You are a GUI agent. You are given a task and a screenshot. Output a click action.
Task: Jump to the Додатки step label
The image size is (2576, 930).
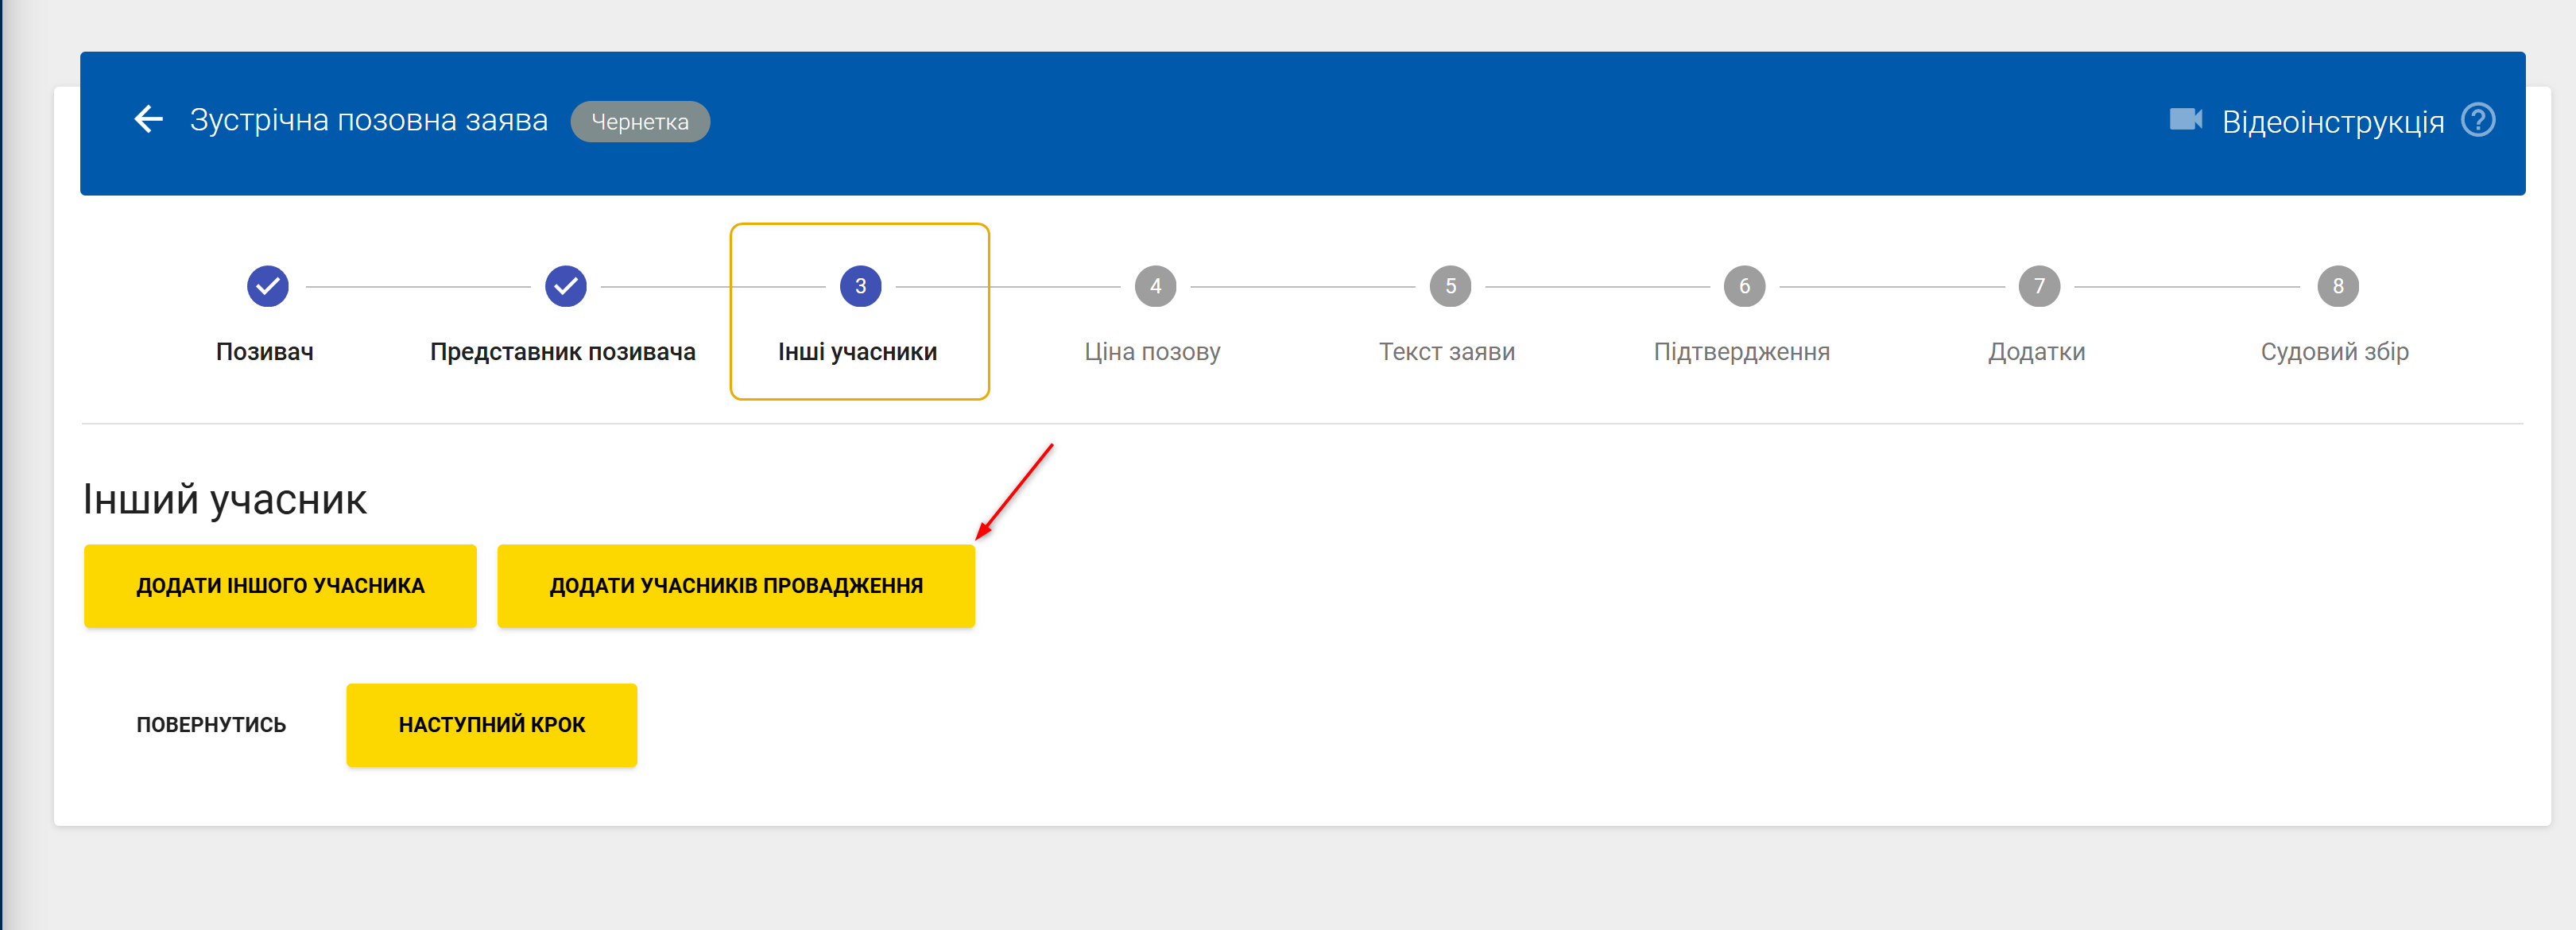click(2036, 352)
